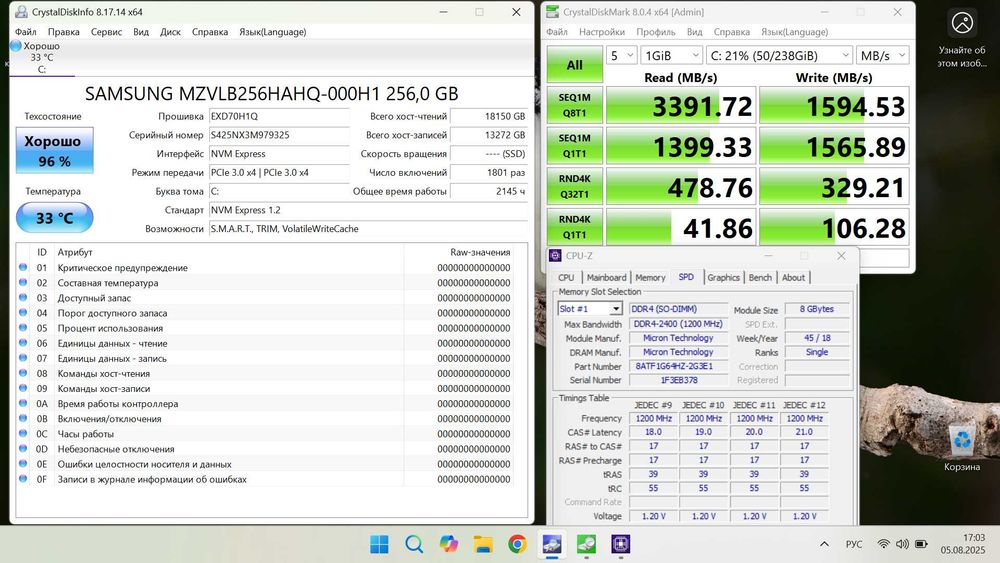This screenshot has height=563, width=1000.
Task: Switch to CPU tab in CPU-Z
Action: [x=566, y=277]
